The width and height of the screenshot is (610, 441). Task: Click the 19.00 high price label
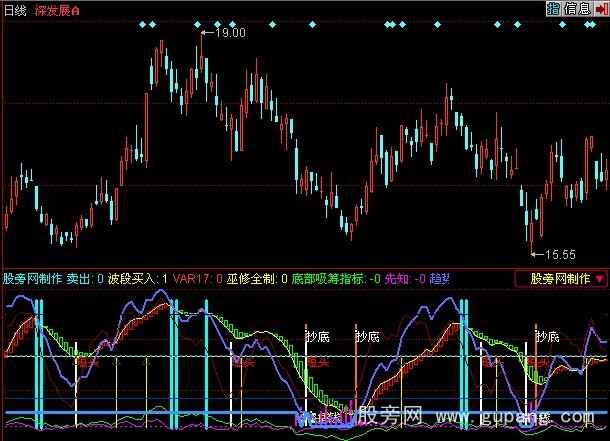[230, 33]
